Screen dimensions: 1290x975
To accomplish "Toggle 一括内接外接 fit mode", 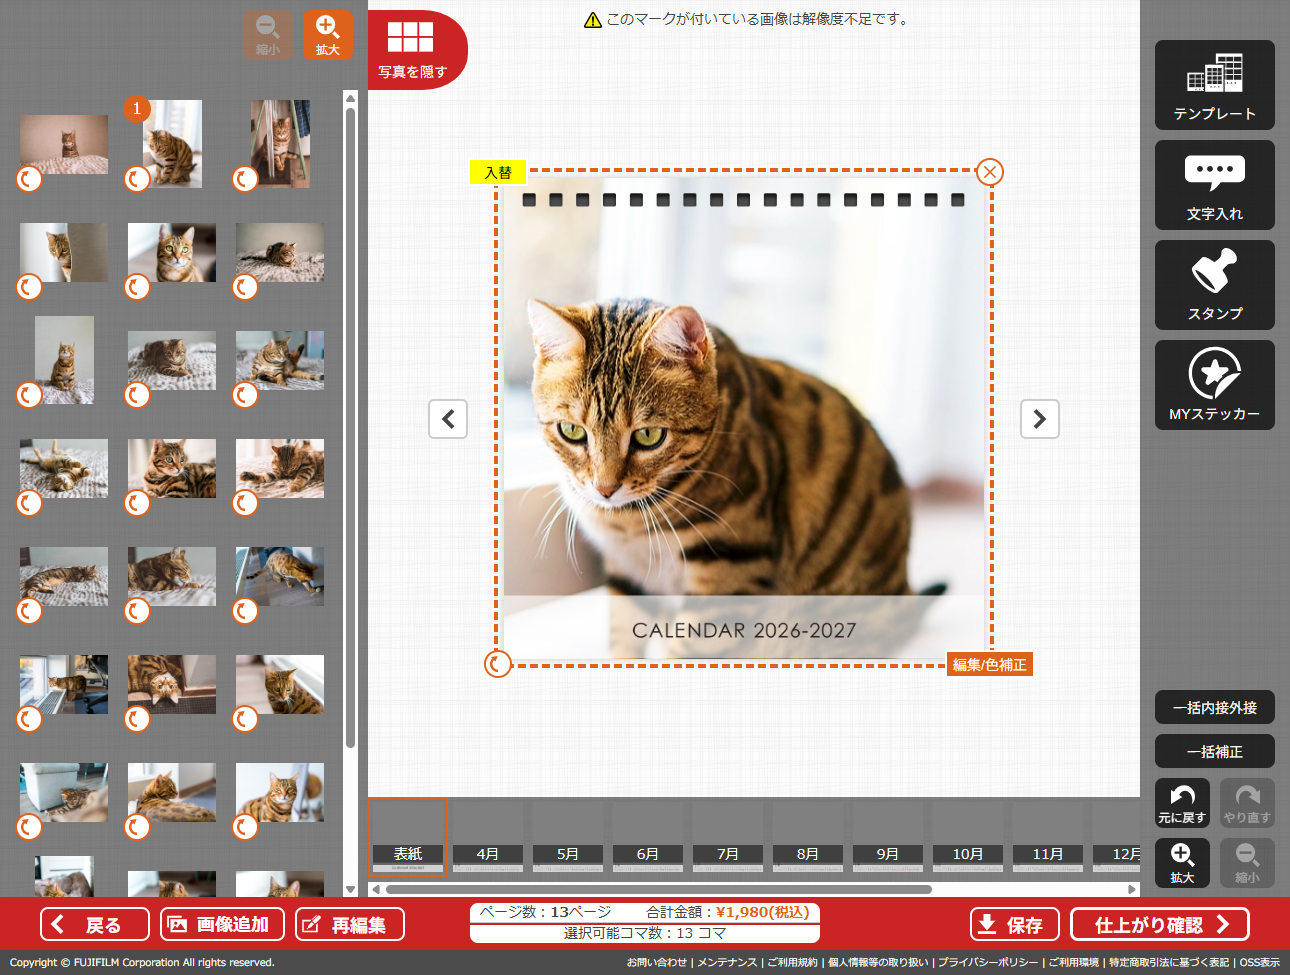I will [x=1214, y=707].
